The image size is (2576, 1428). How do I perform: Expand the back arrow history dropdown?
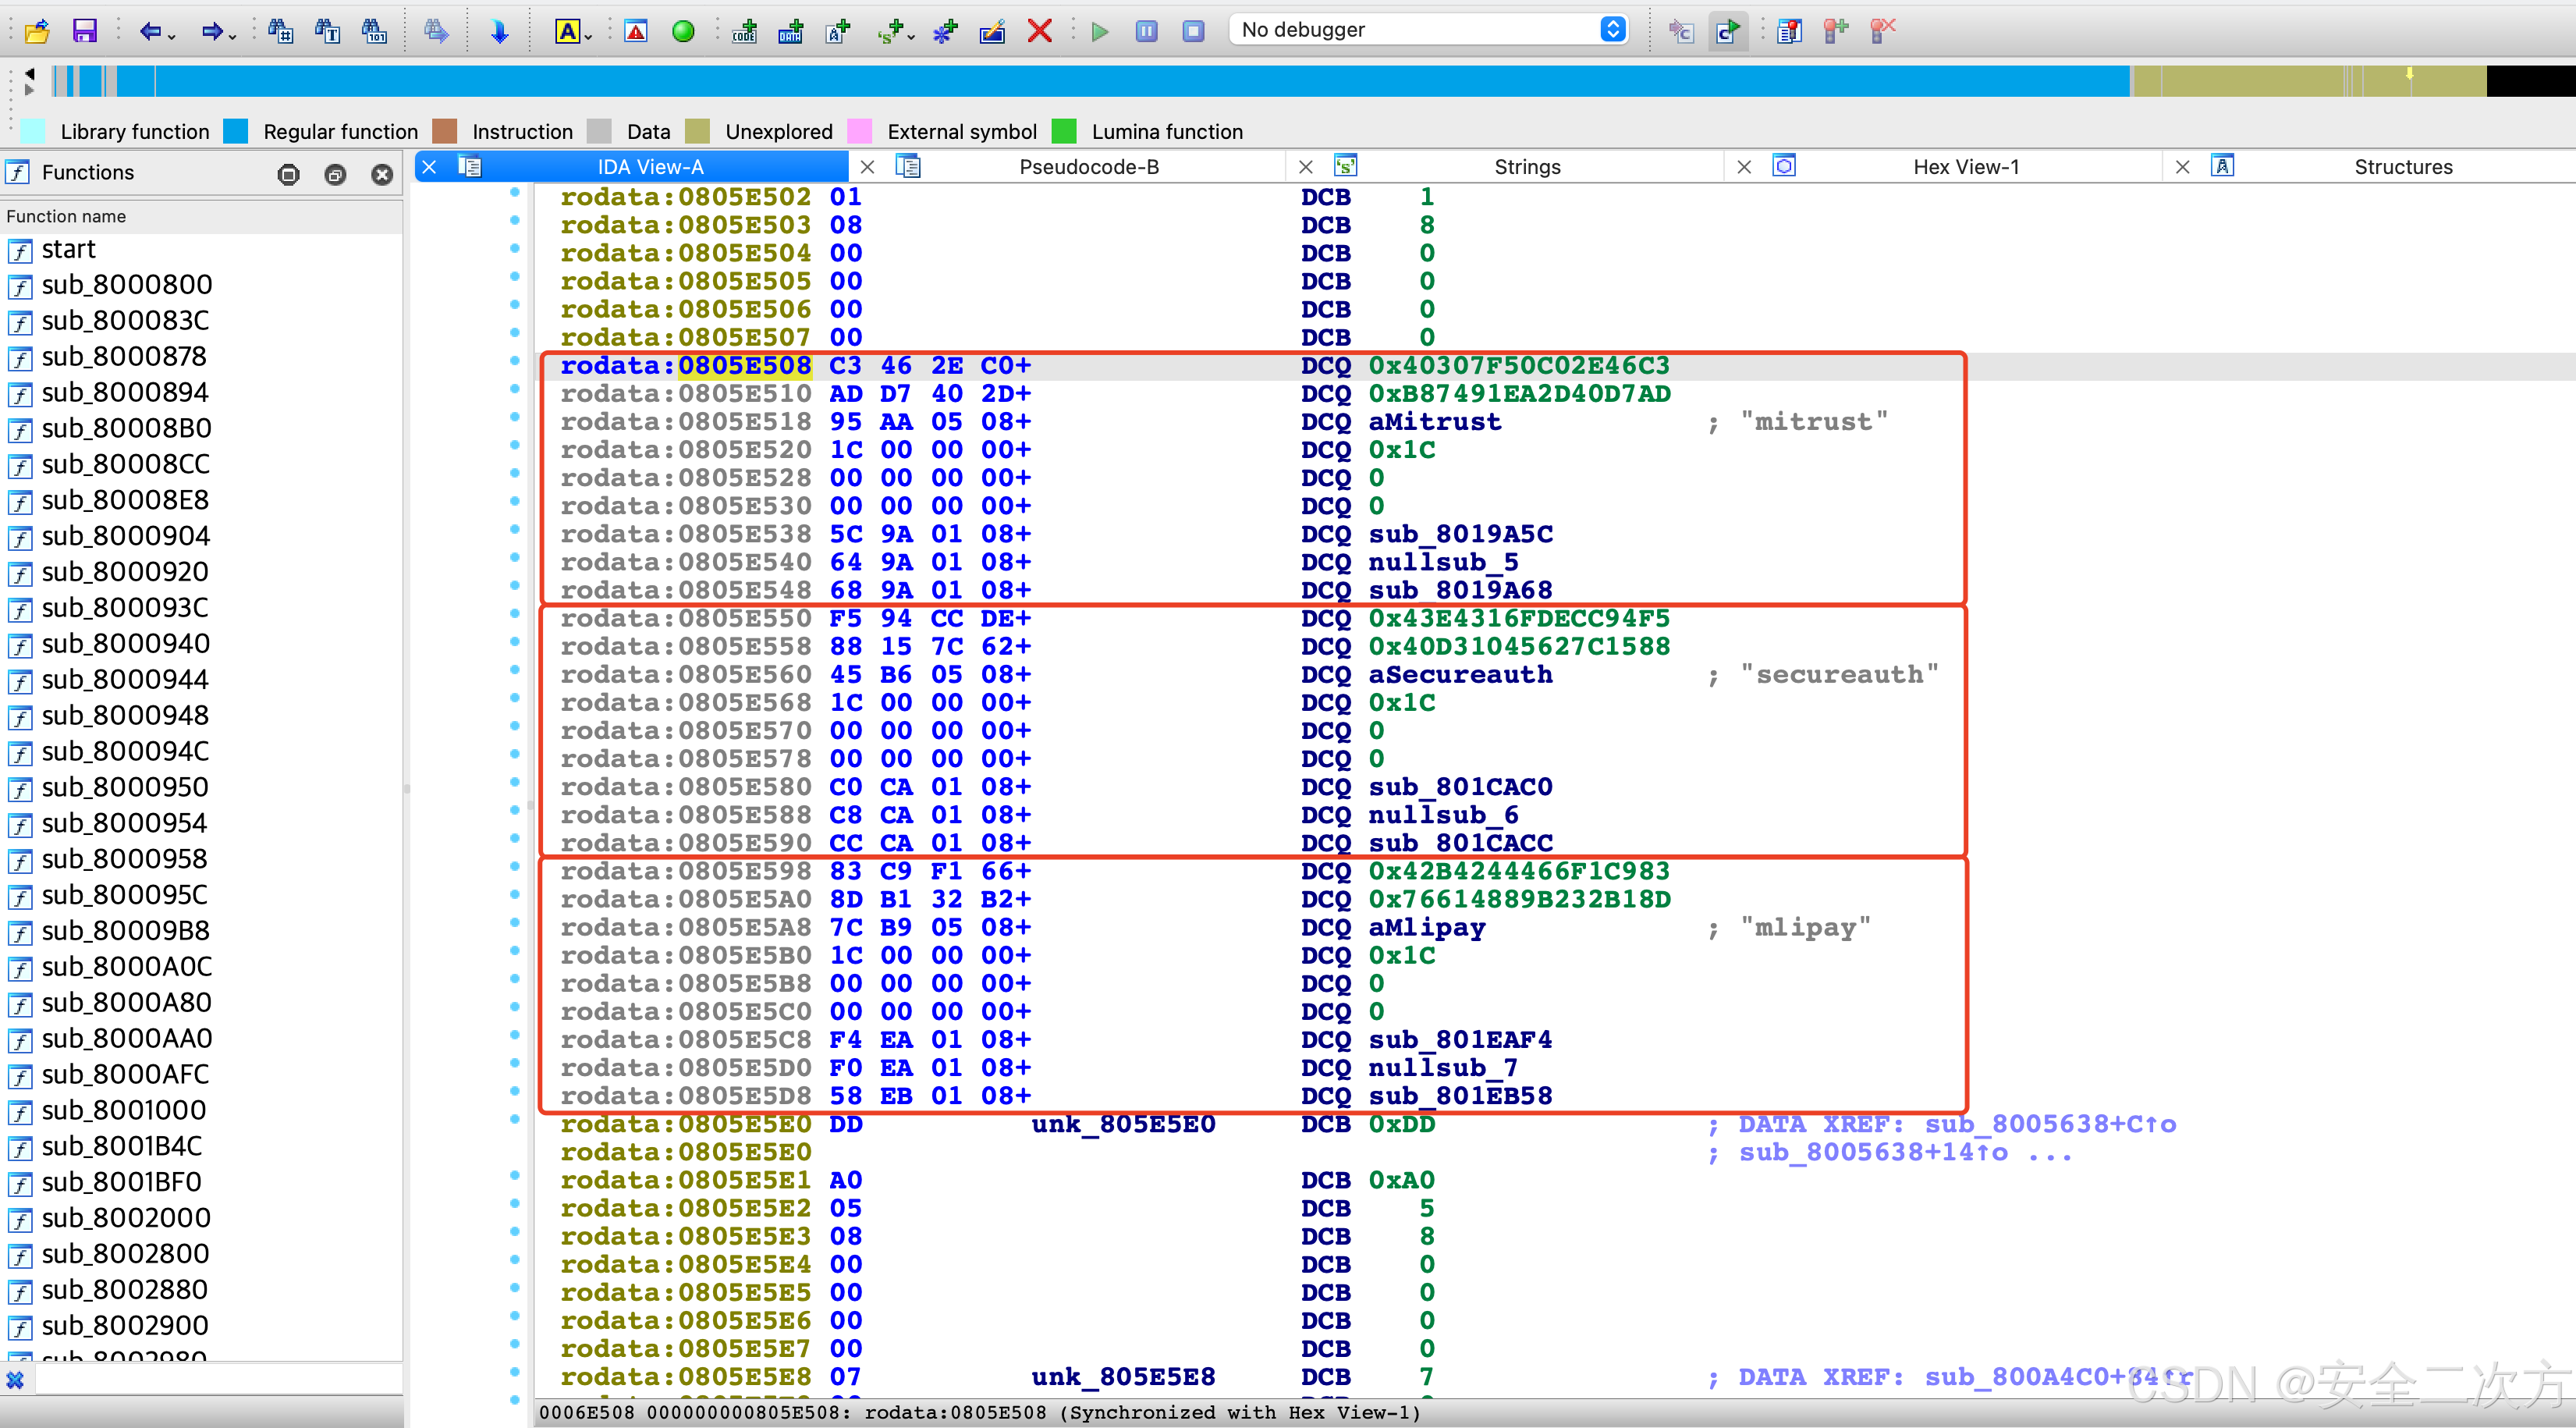172,36
